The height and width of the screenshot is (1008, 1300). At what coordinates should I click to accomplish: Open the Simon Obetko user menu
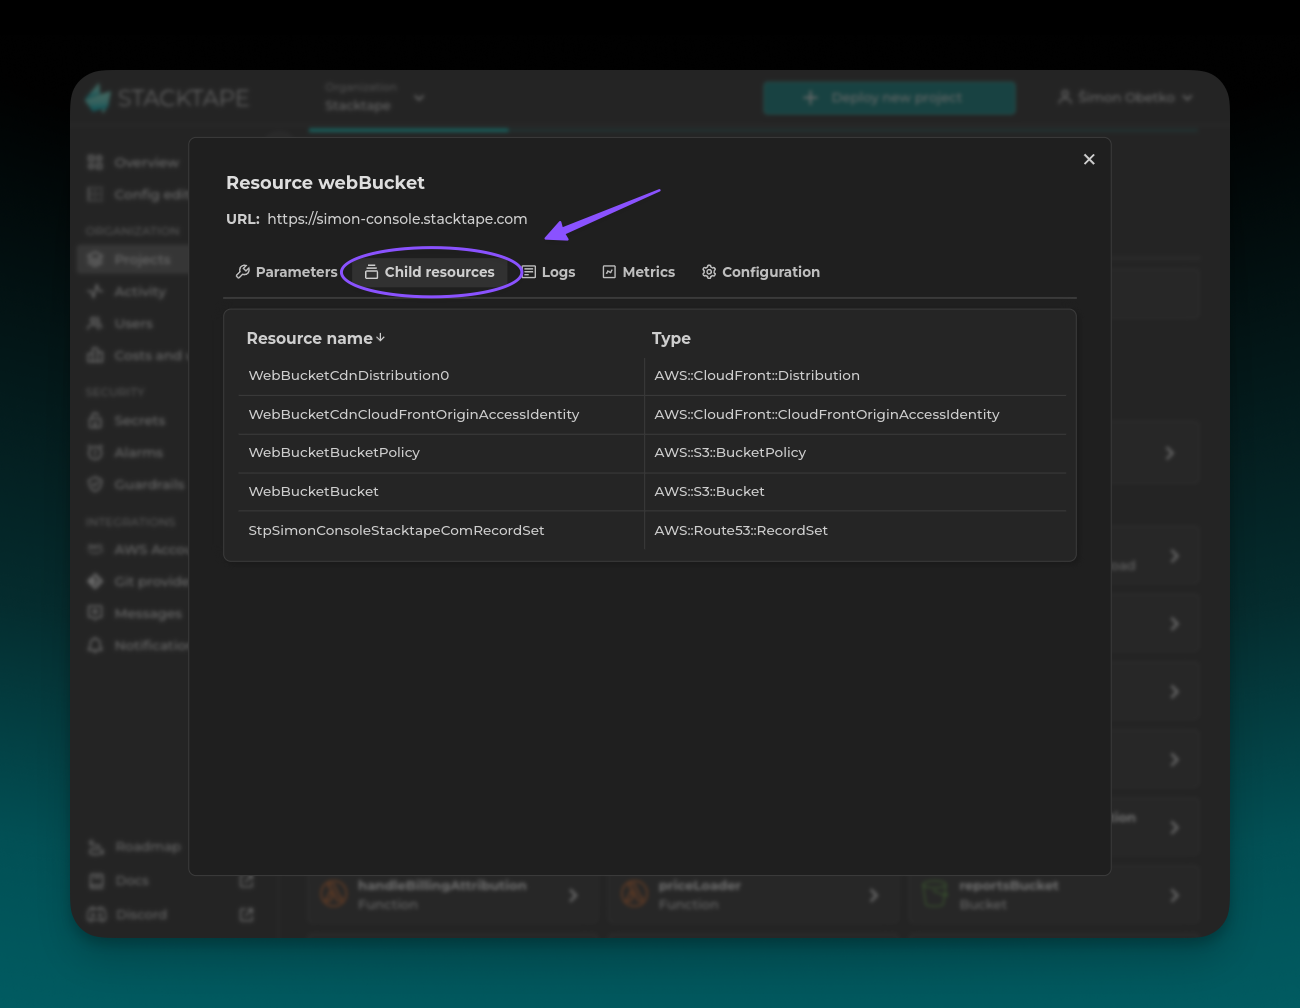(1125, 97)
